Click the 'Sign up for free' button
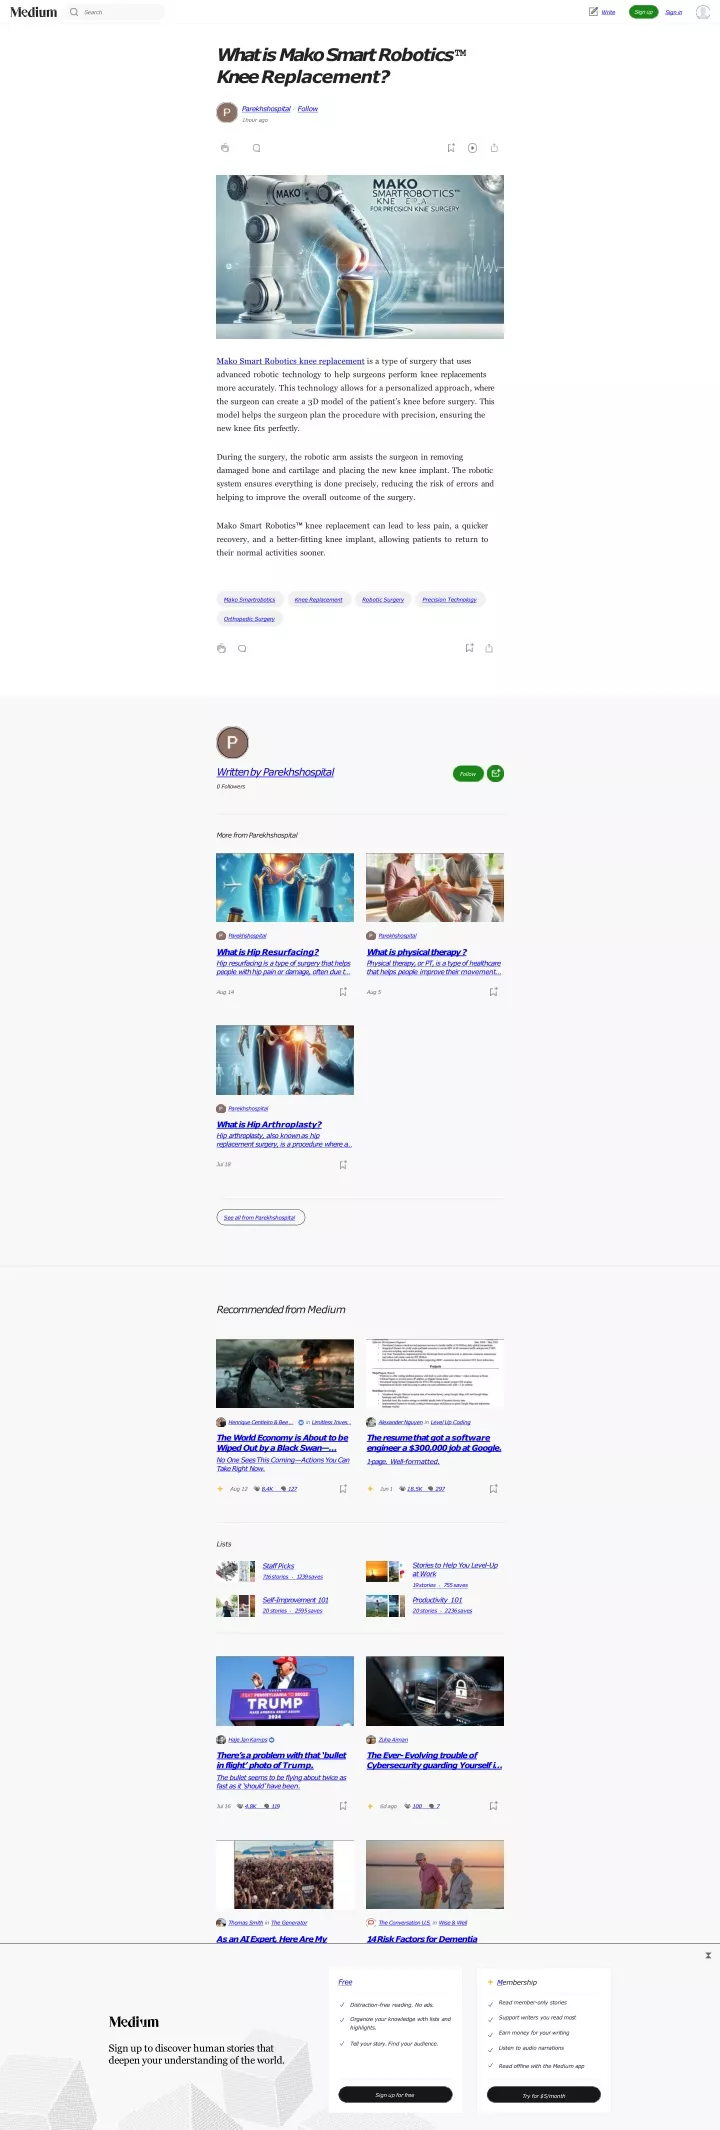The width and height of the screenshot is (720, 2130). coord(395,2094)
